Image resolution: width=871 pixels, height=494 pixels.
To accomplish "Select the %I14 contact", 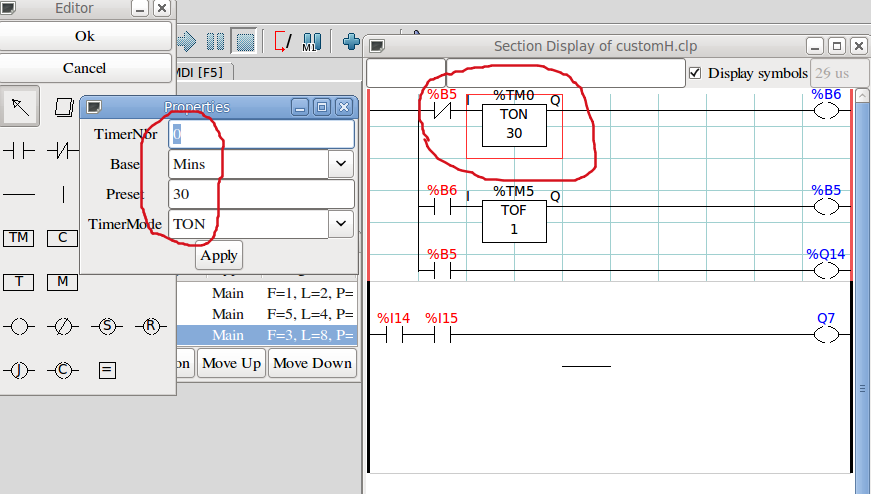I will click(x=394, y=335).
